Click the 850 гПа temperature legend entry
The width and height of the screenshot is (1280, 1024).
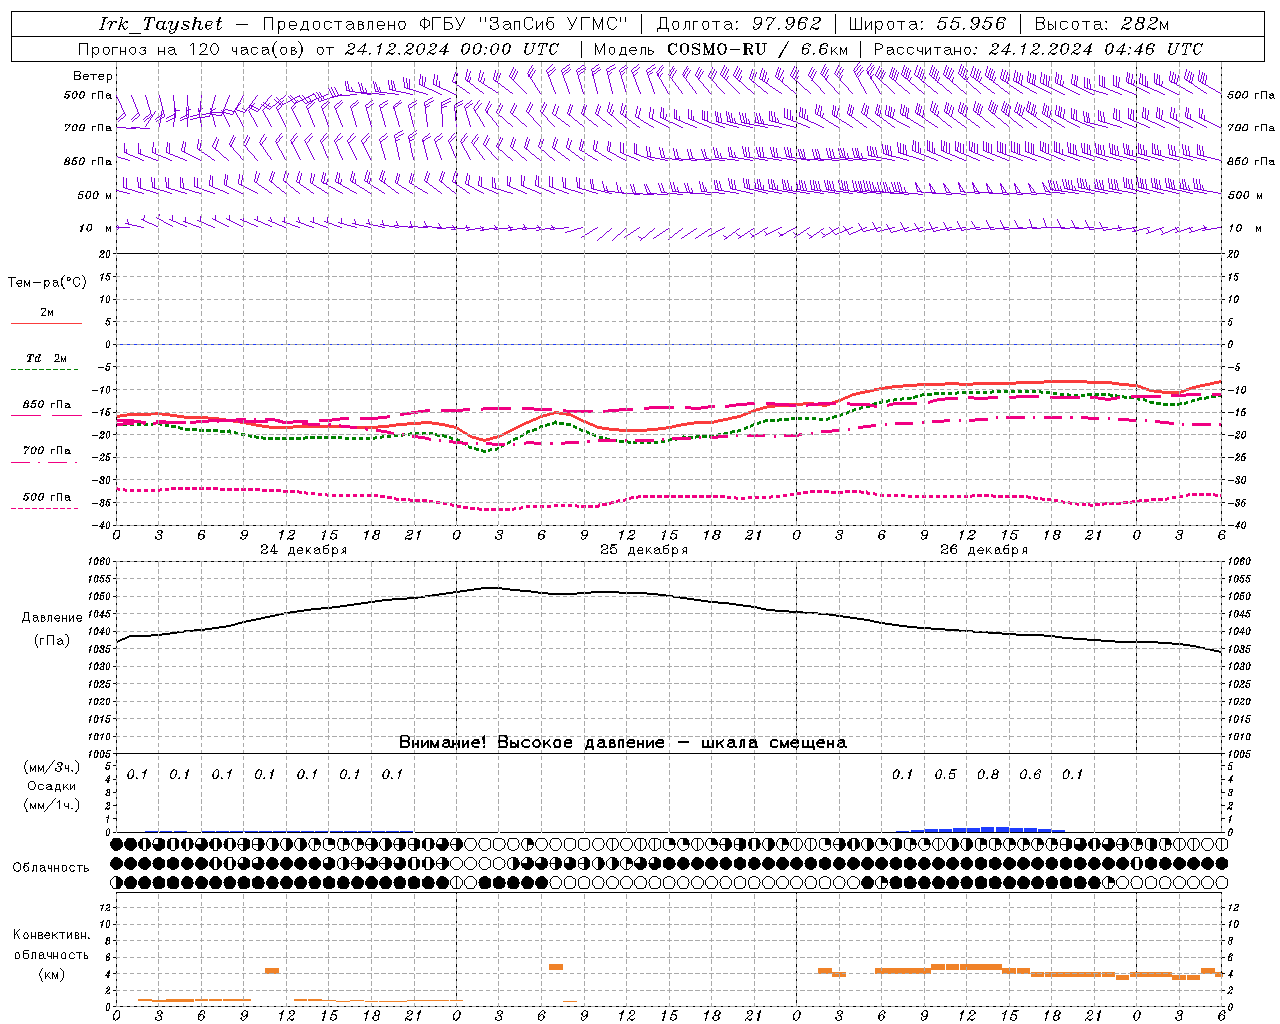(47, 405)
